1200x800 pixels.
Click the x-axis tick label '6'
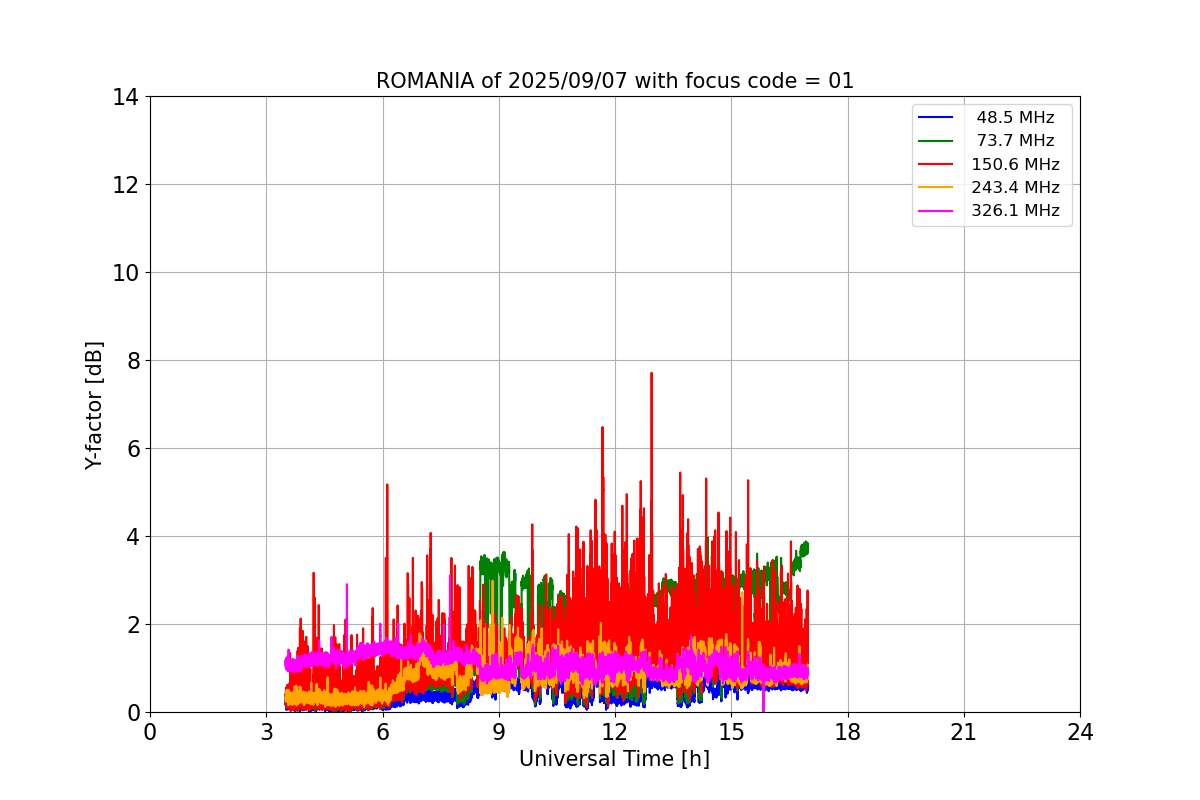tap(382, 732)
